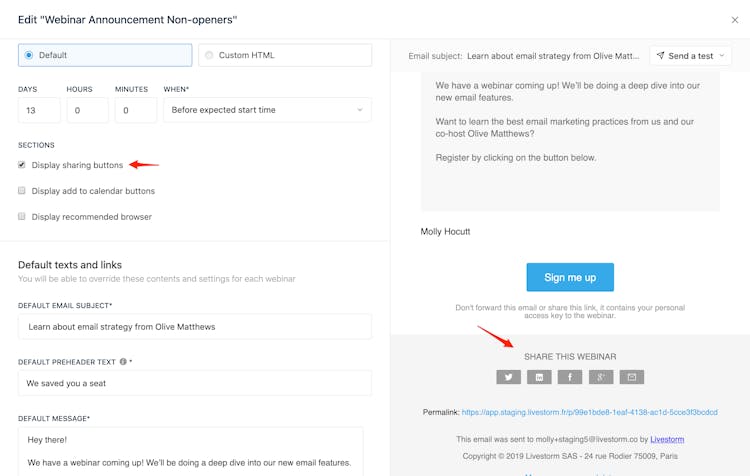Open the Livestorm link in footer
Viewport: 750px width, 476px height.
[x=667, y=439]
